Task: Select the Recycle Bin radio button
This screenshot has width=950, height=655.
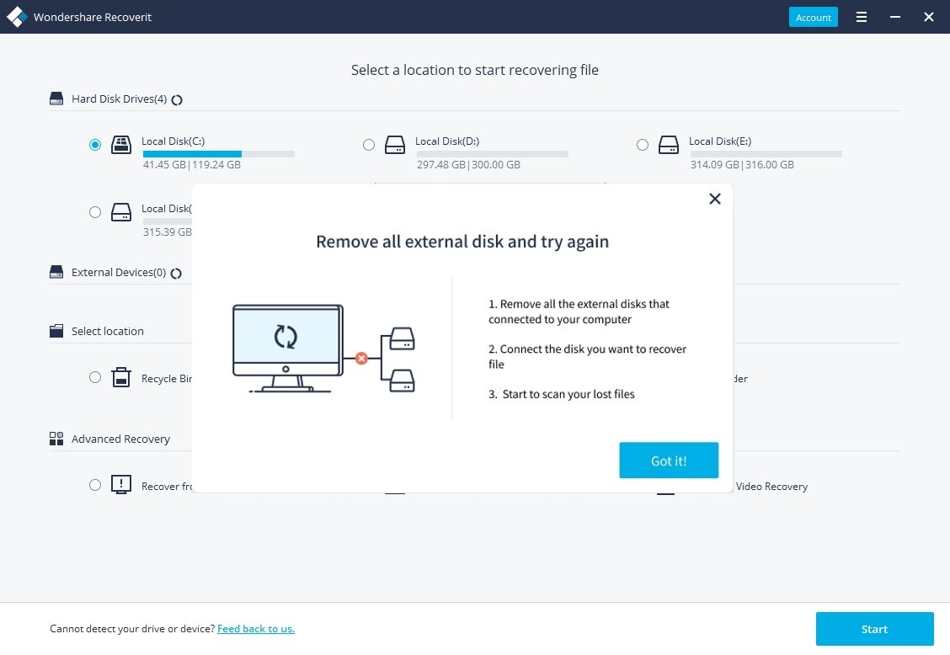Action: 95,377
